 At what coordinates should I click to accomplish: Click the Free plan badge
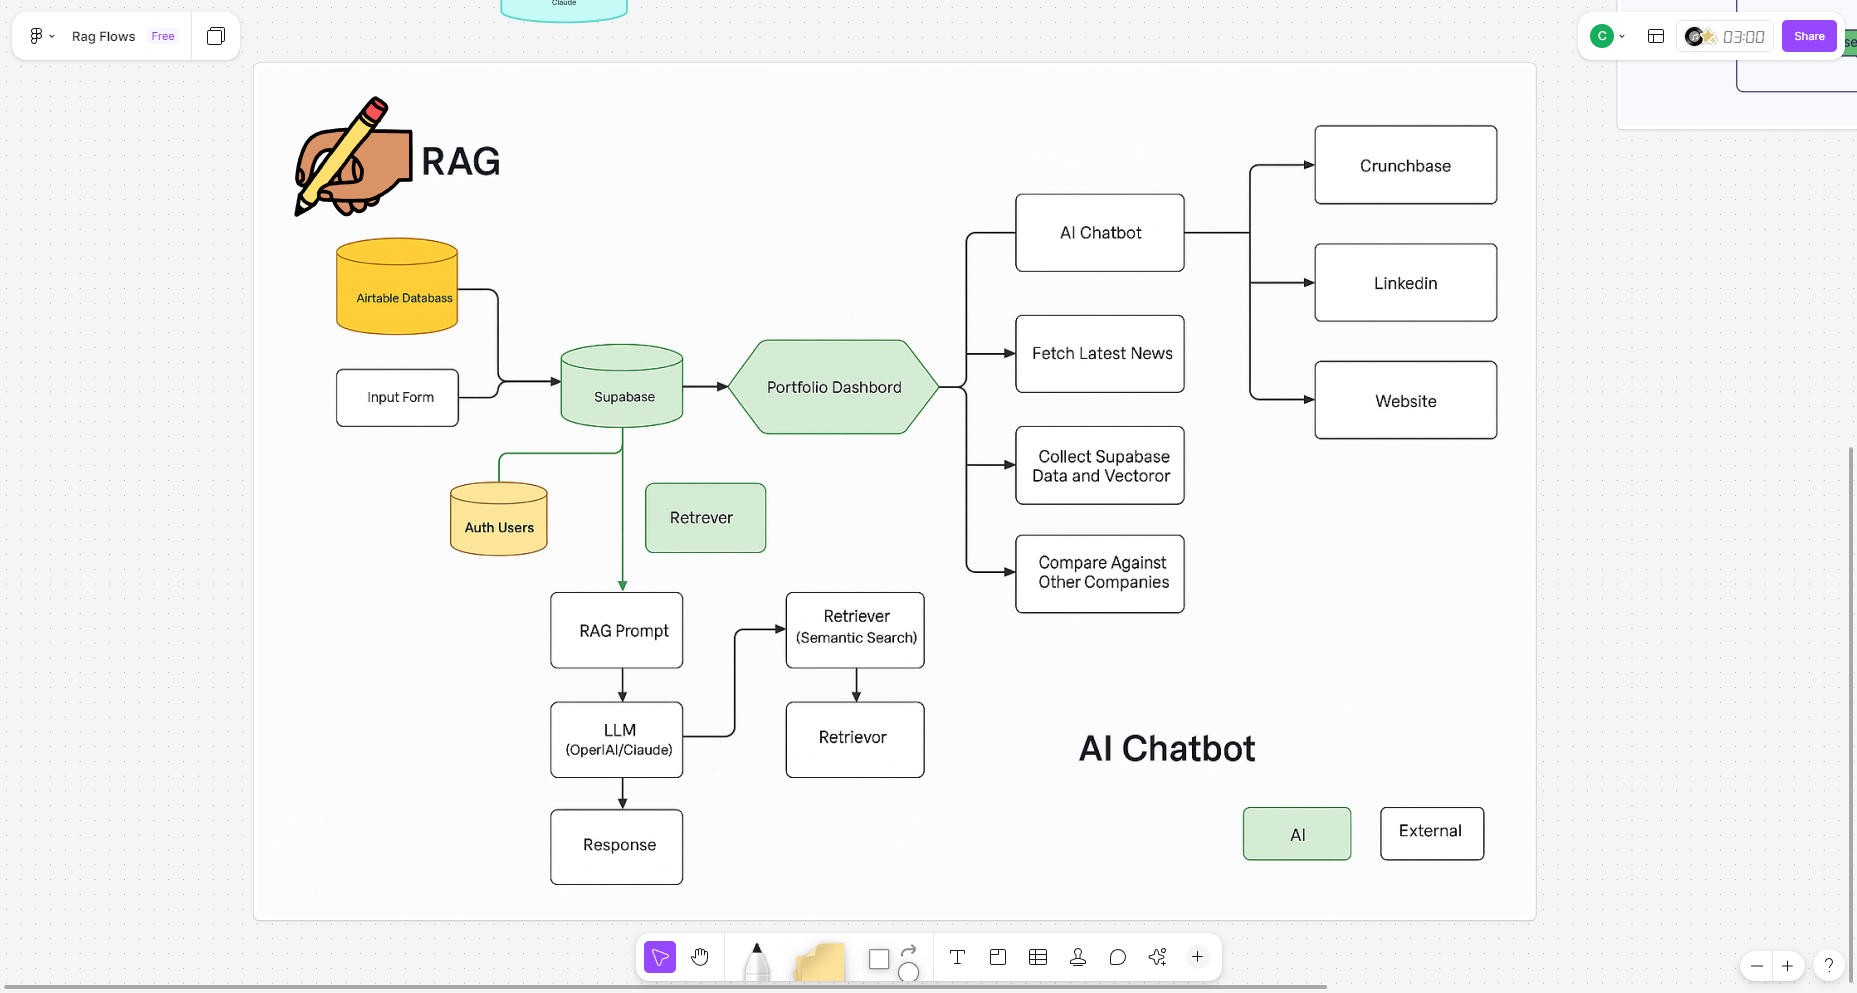point(163,36)
